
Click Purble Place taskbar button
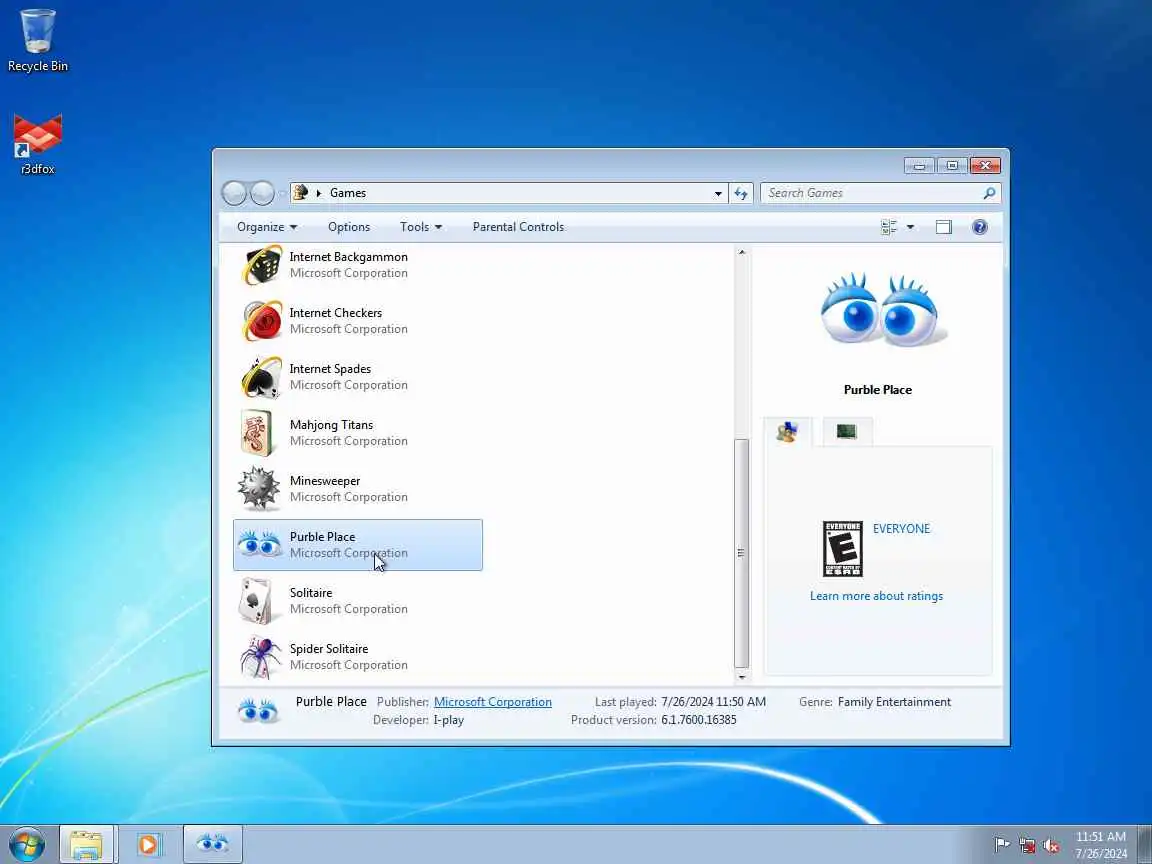[x=212, y=845]
